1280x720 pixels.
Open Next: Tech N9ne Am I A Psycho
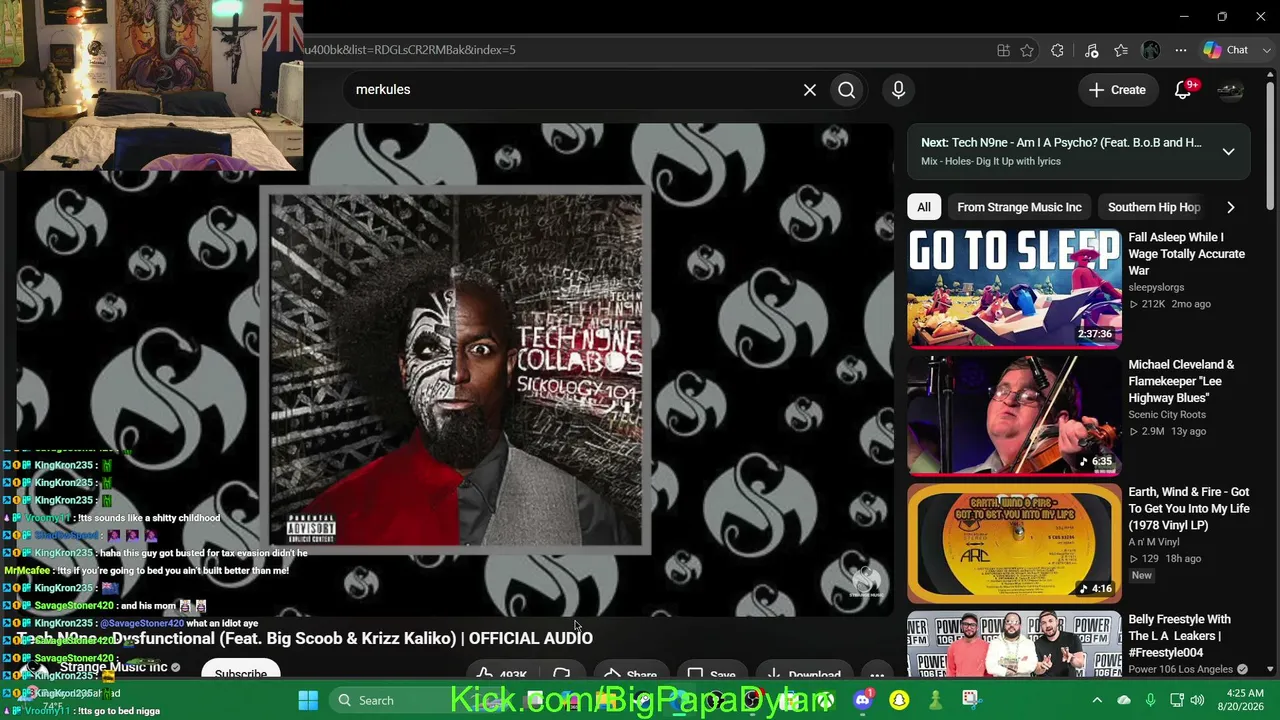click(1061, 143)
